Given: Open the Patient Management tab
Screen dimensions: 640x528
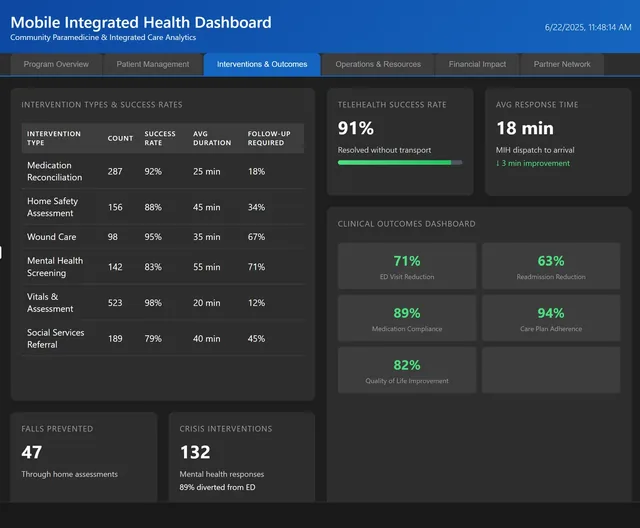Looking at the screenshot, I should (153, 64).
